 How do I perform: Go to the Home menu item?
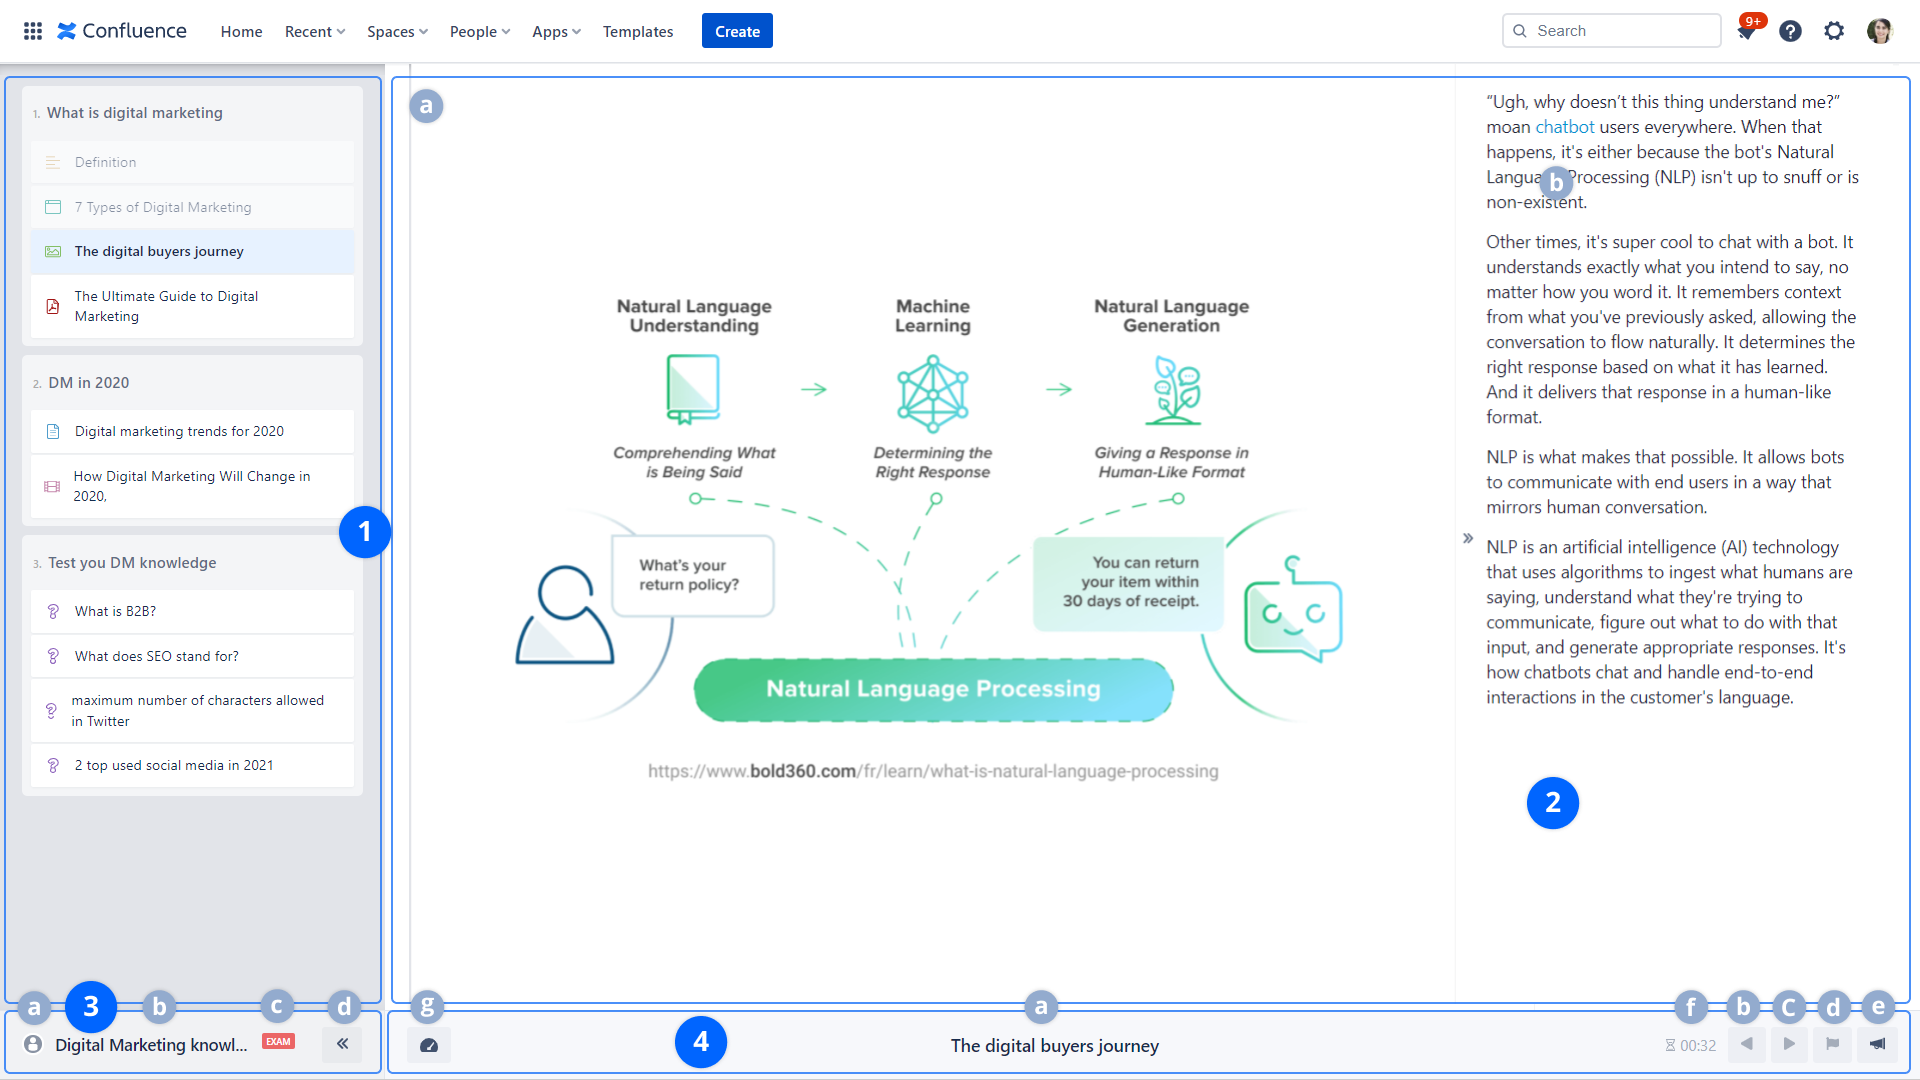(241, 31)
